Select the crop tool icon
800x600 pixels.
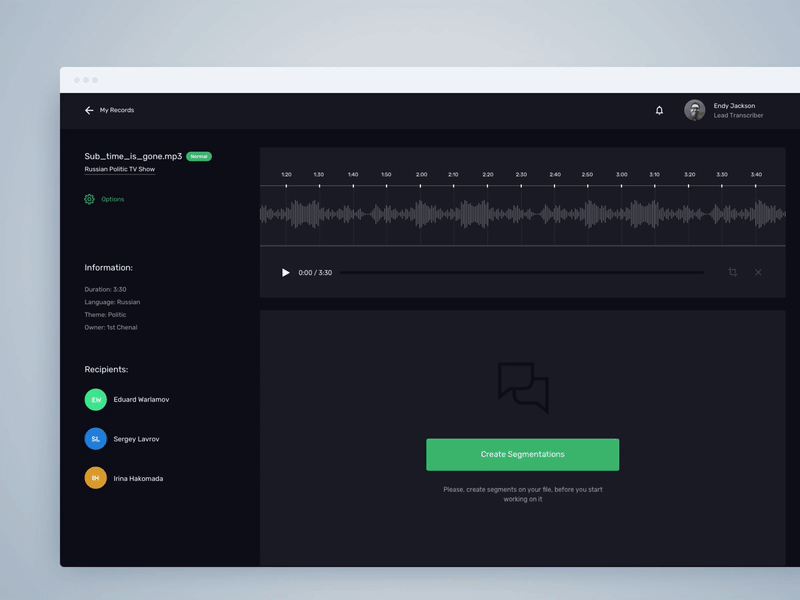(x=733, y=272)
